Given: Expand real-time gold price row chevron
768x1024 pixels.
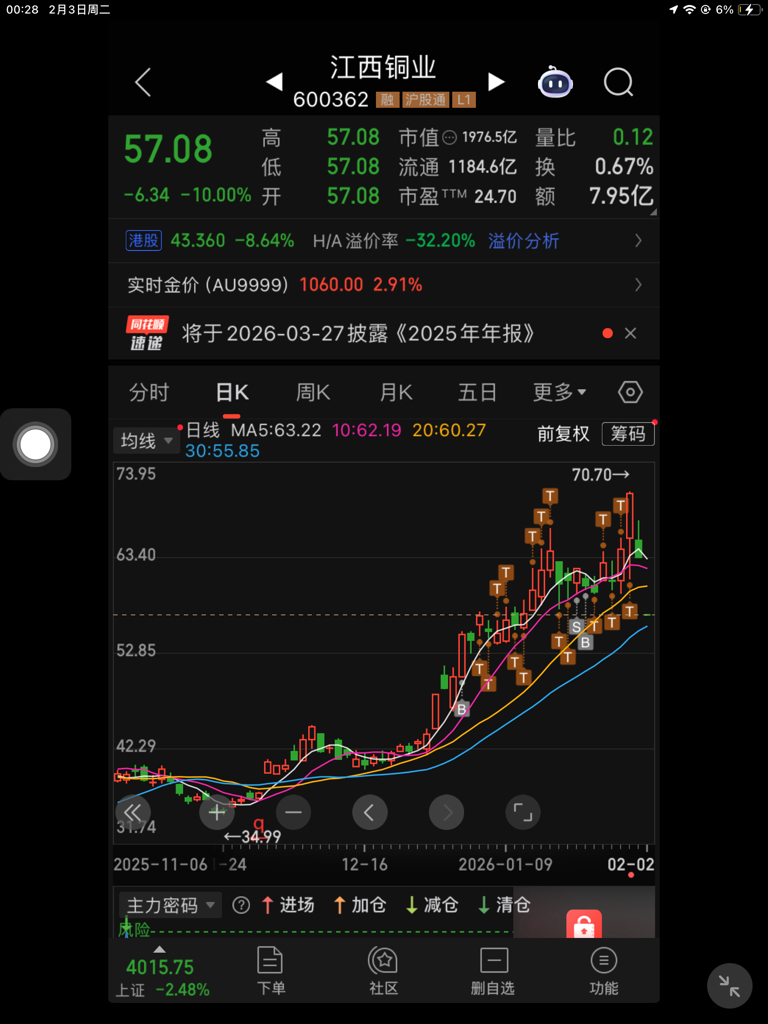Looking at the screenshot, I should pyautogui.click(x=638, y=285).
